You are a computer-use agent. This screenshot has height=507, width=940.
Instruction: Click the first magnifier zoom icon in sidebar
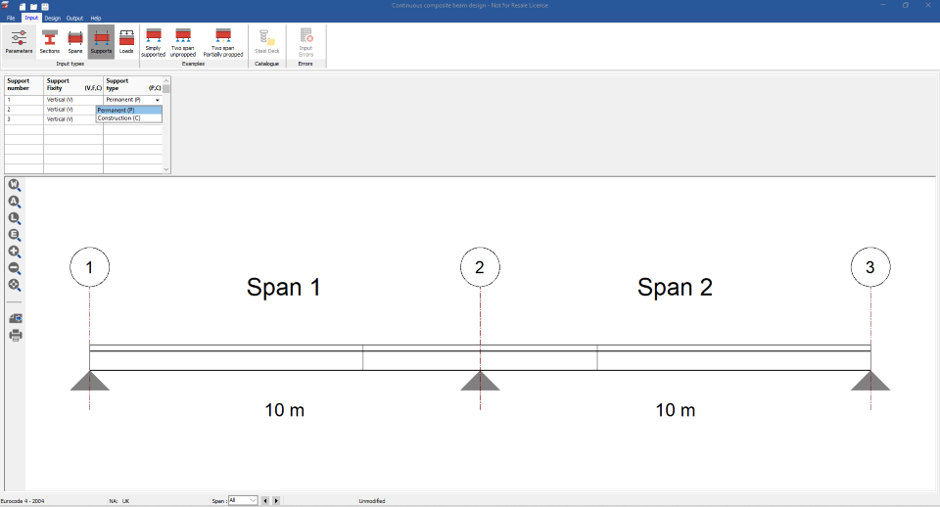click(x=15, y=185)
